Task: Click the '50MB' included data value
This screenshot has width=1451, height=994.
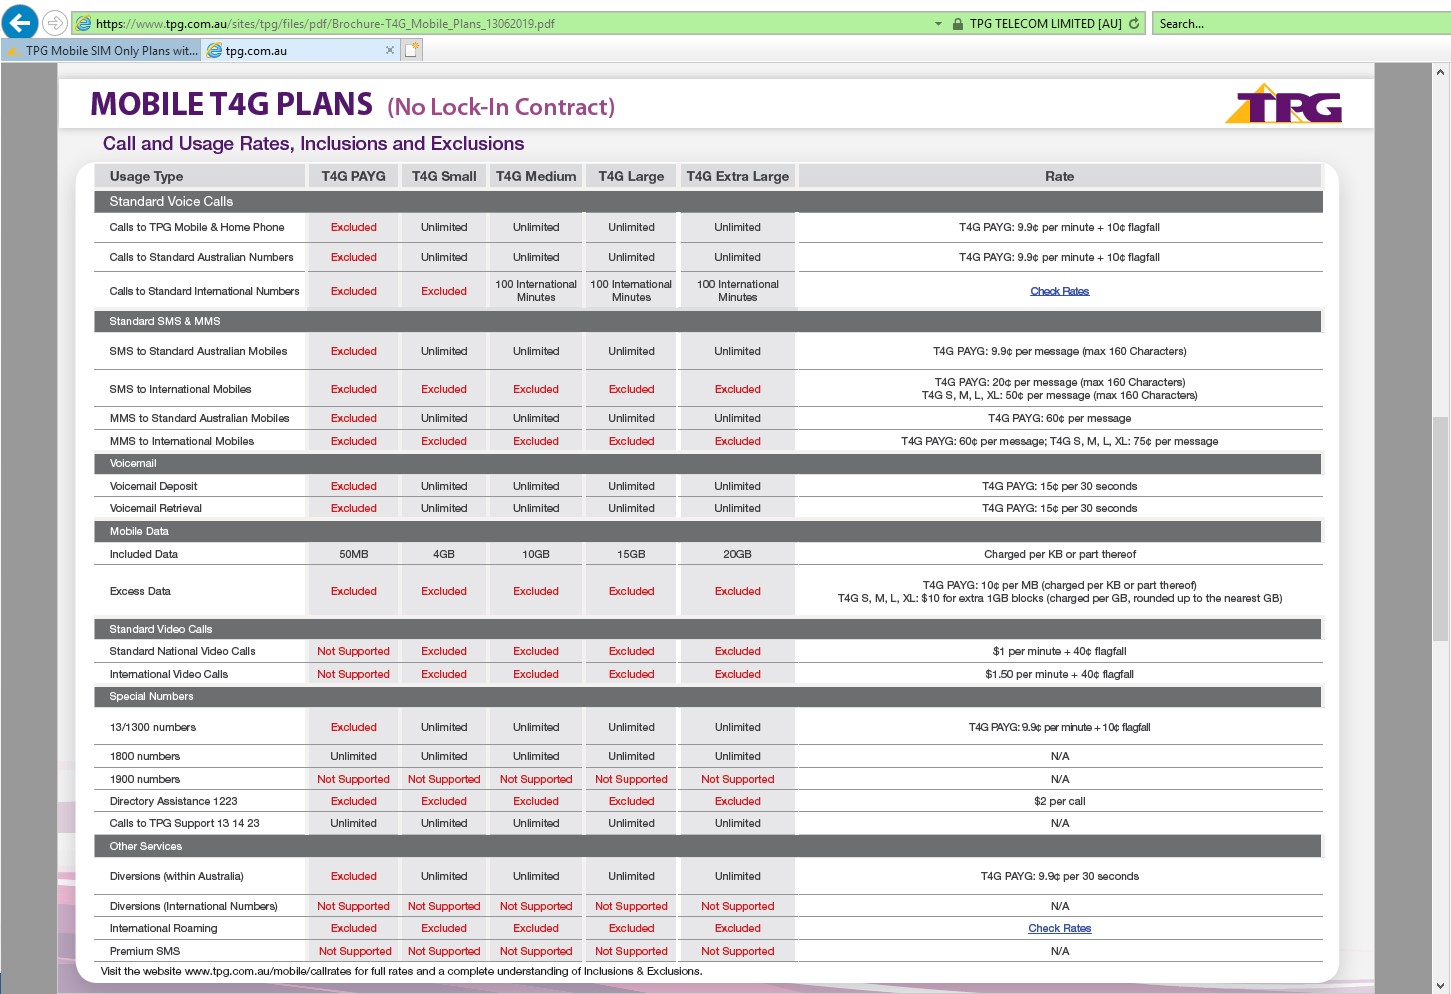Action: click(353, 554)
